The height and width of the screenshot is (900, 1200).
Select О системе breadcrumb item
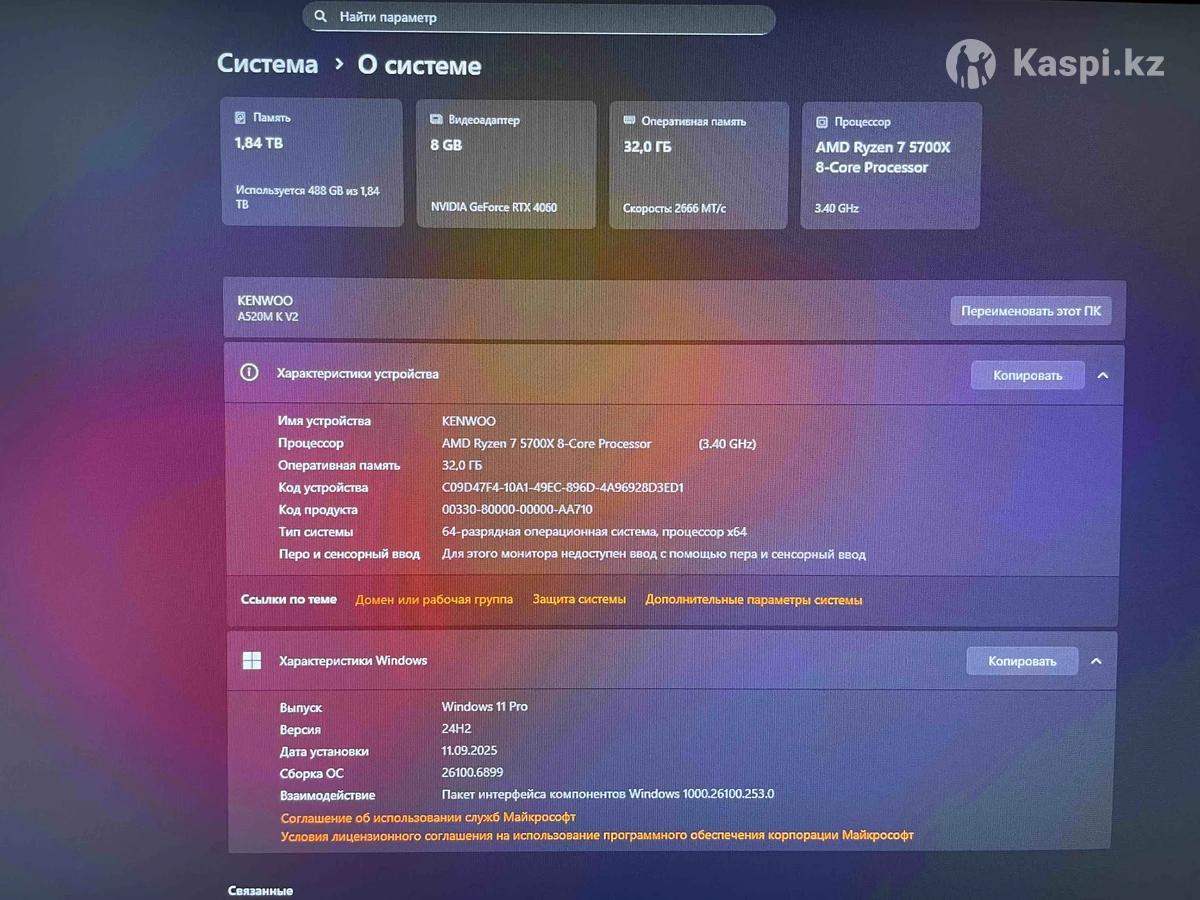coord(419,66)
